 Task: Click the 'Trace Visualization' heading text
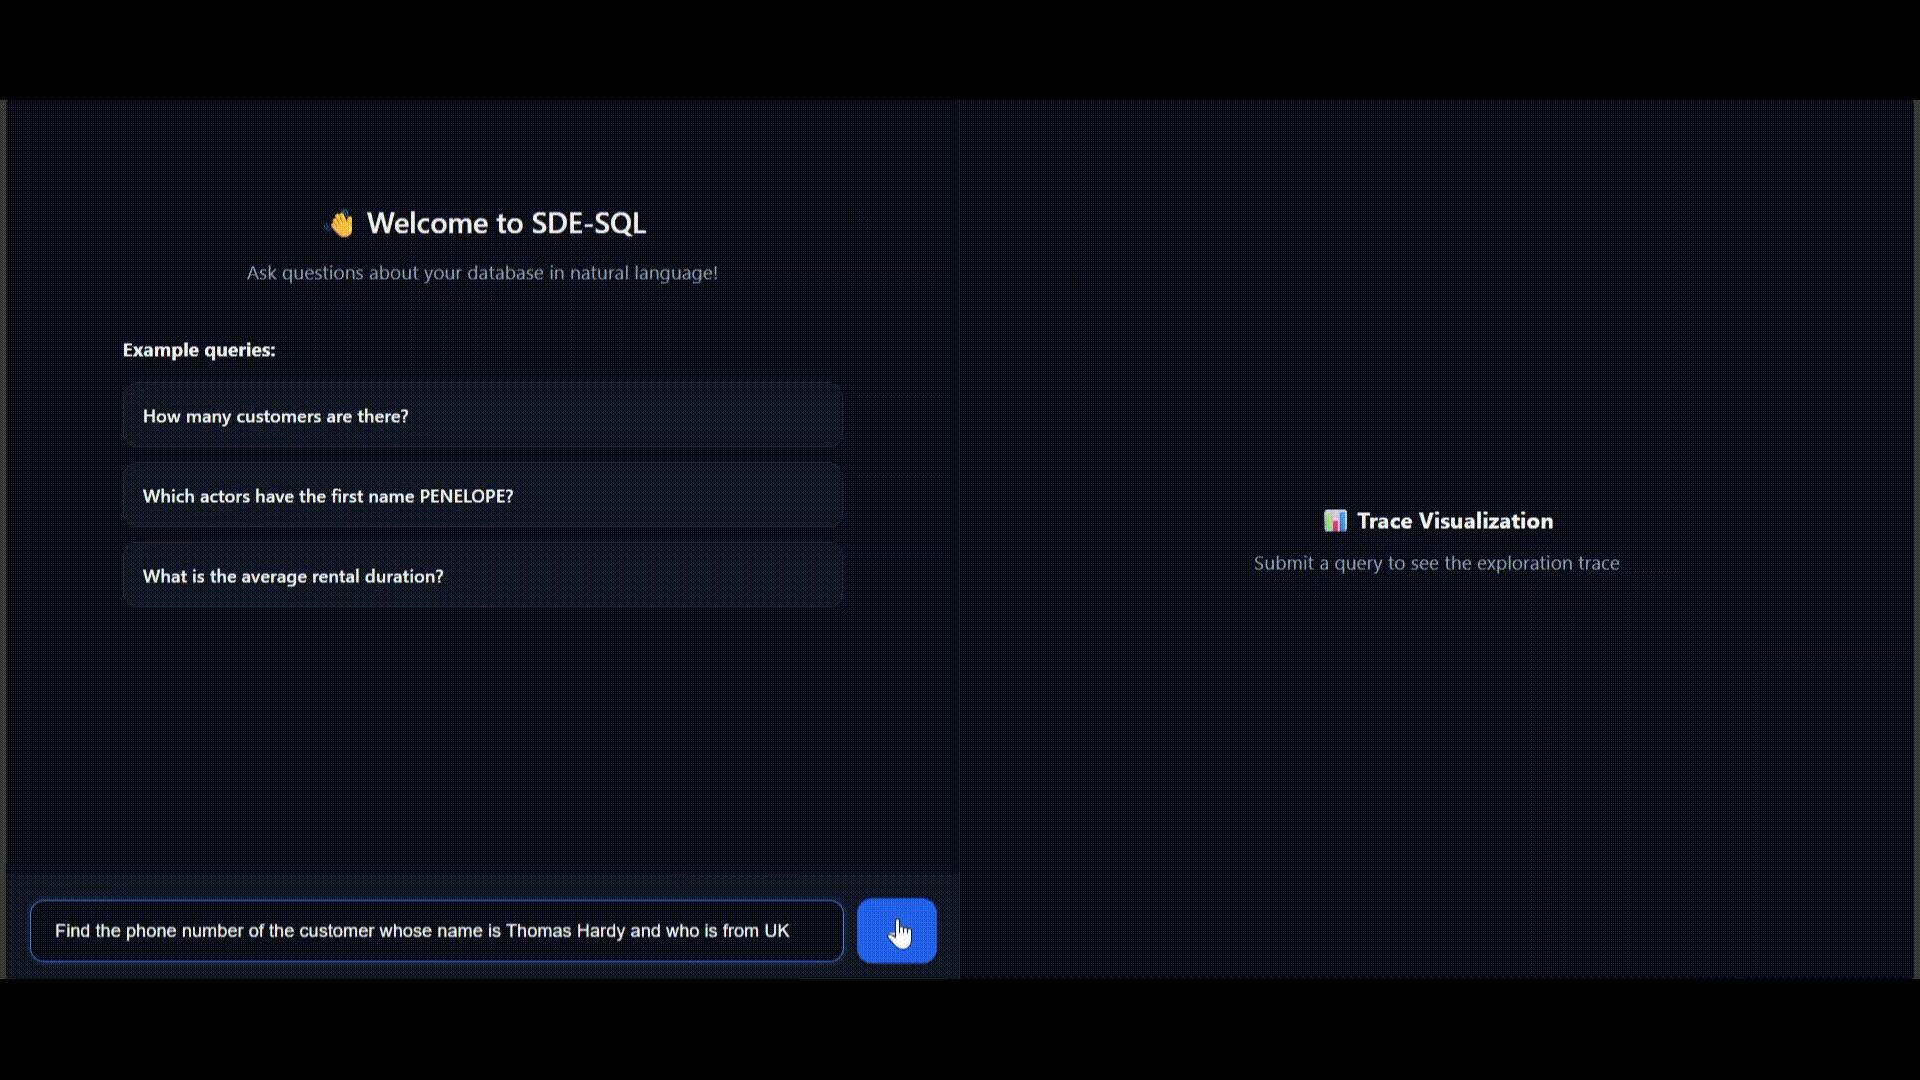(1454, 521)
